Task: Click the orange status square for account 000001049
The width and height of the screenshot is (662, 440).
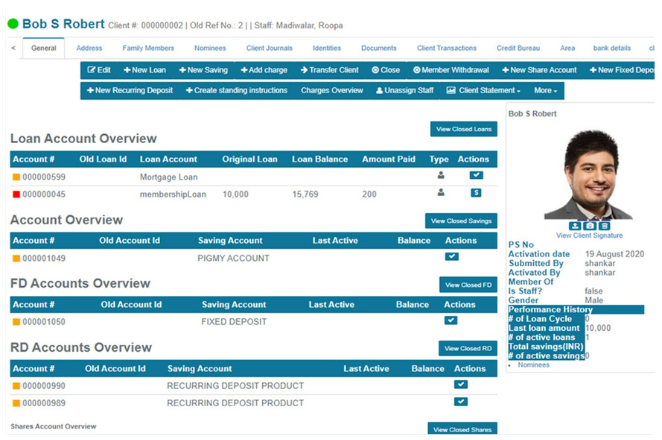Action: (x=16, y=258)
